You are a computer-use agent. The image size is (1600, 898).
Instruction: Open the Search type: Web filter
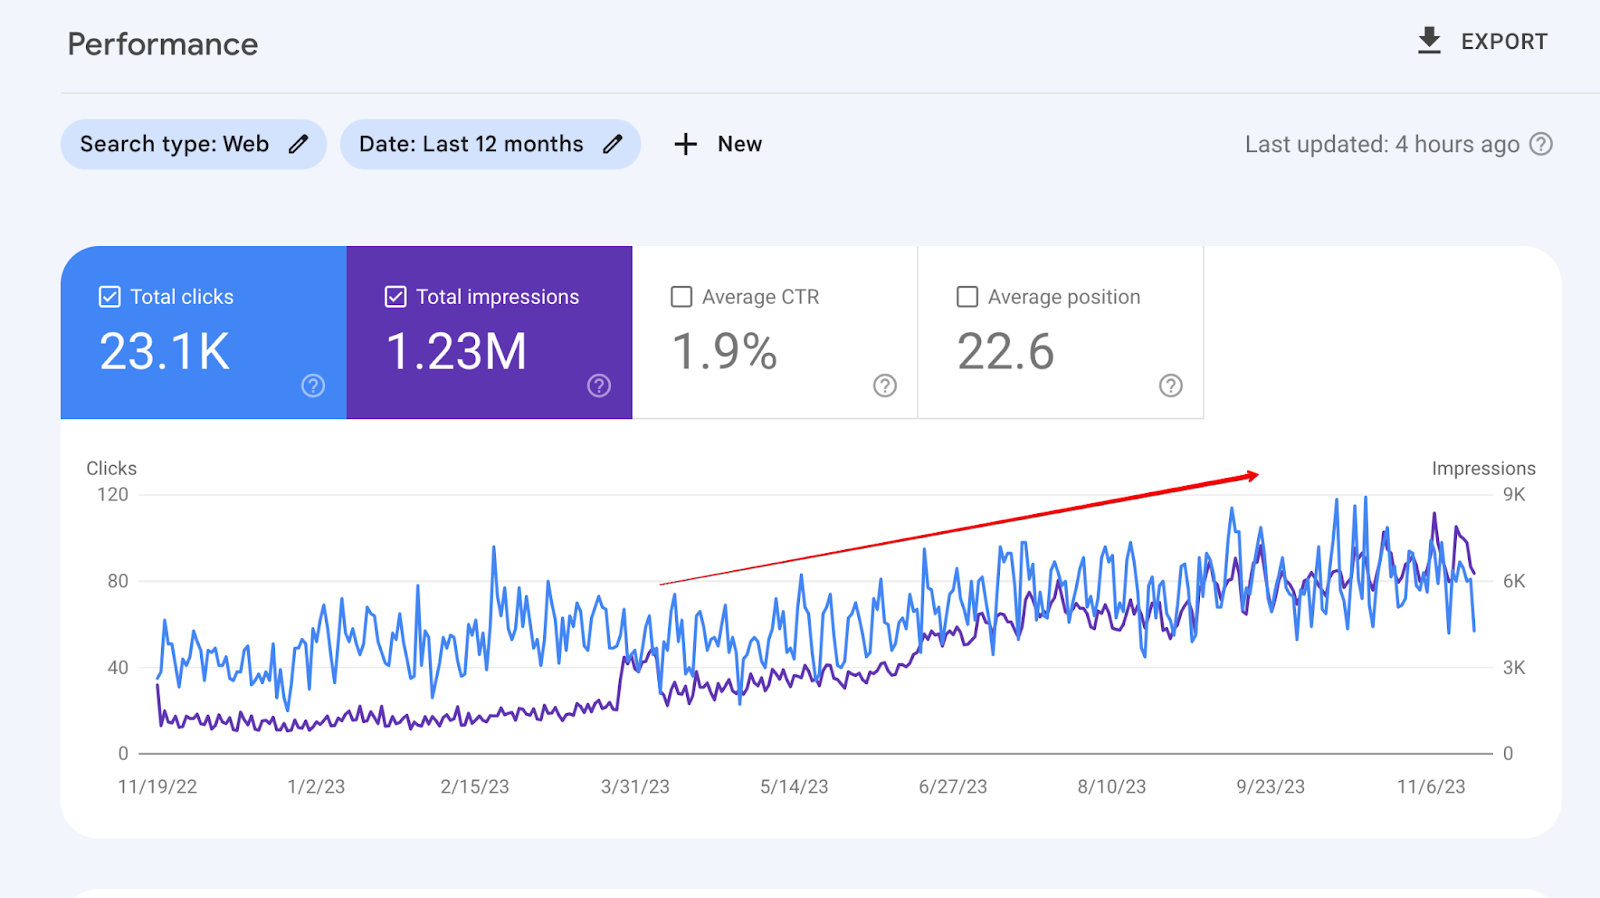[193, 144]
